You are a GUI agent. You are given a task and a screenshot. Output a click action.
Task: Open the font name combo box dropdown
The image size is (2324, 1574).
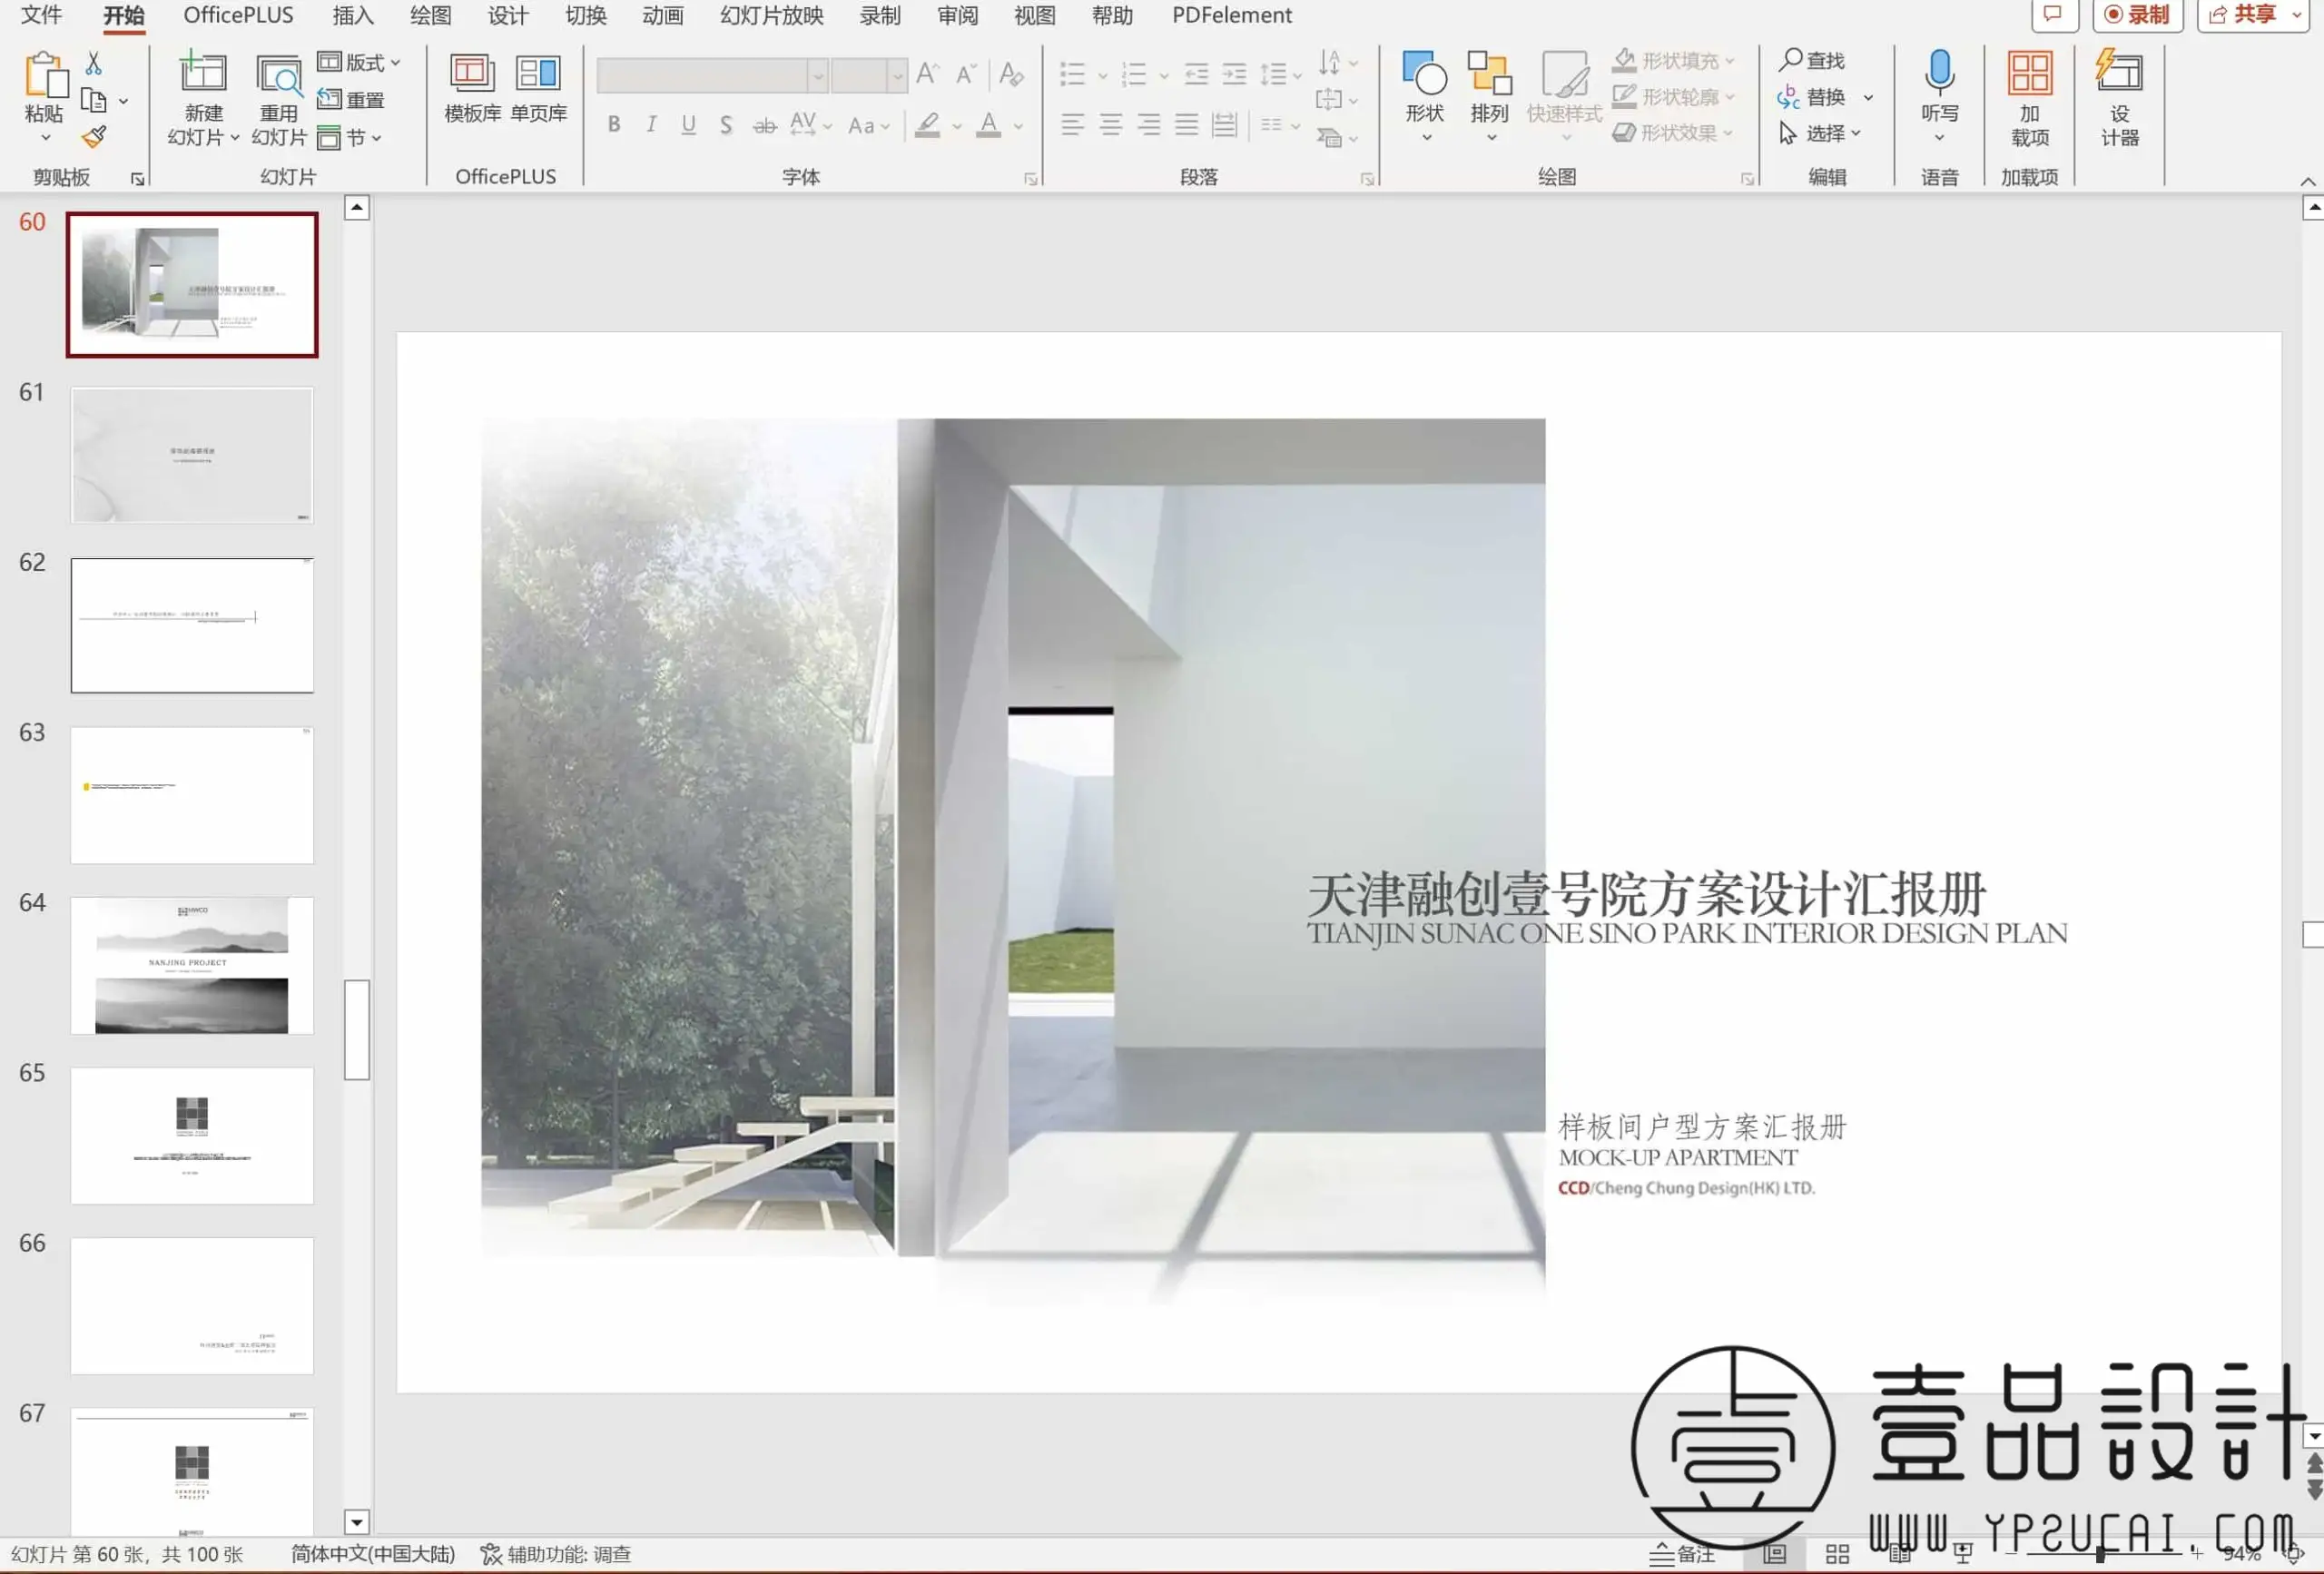pos(817,75)
